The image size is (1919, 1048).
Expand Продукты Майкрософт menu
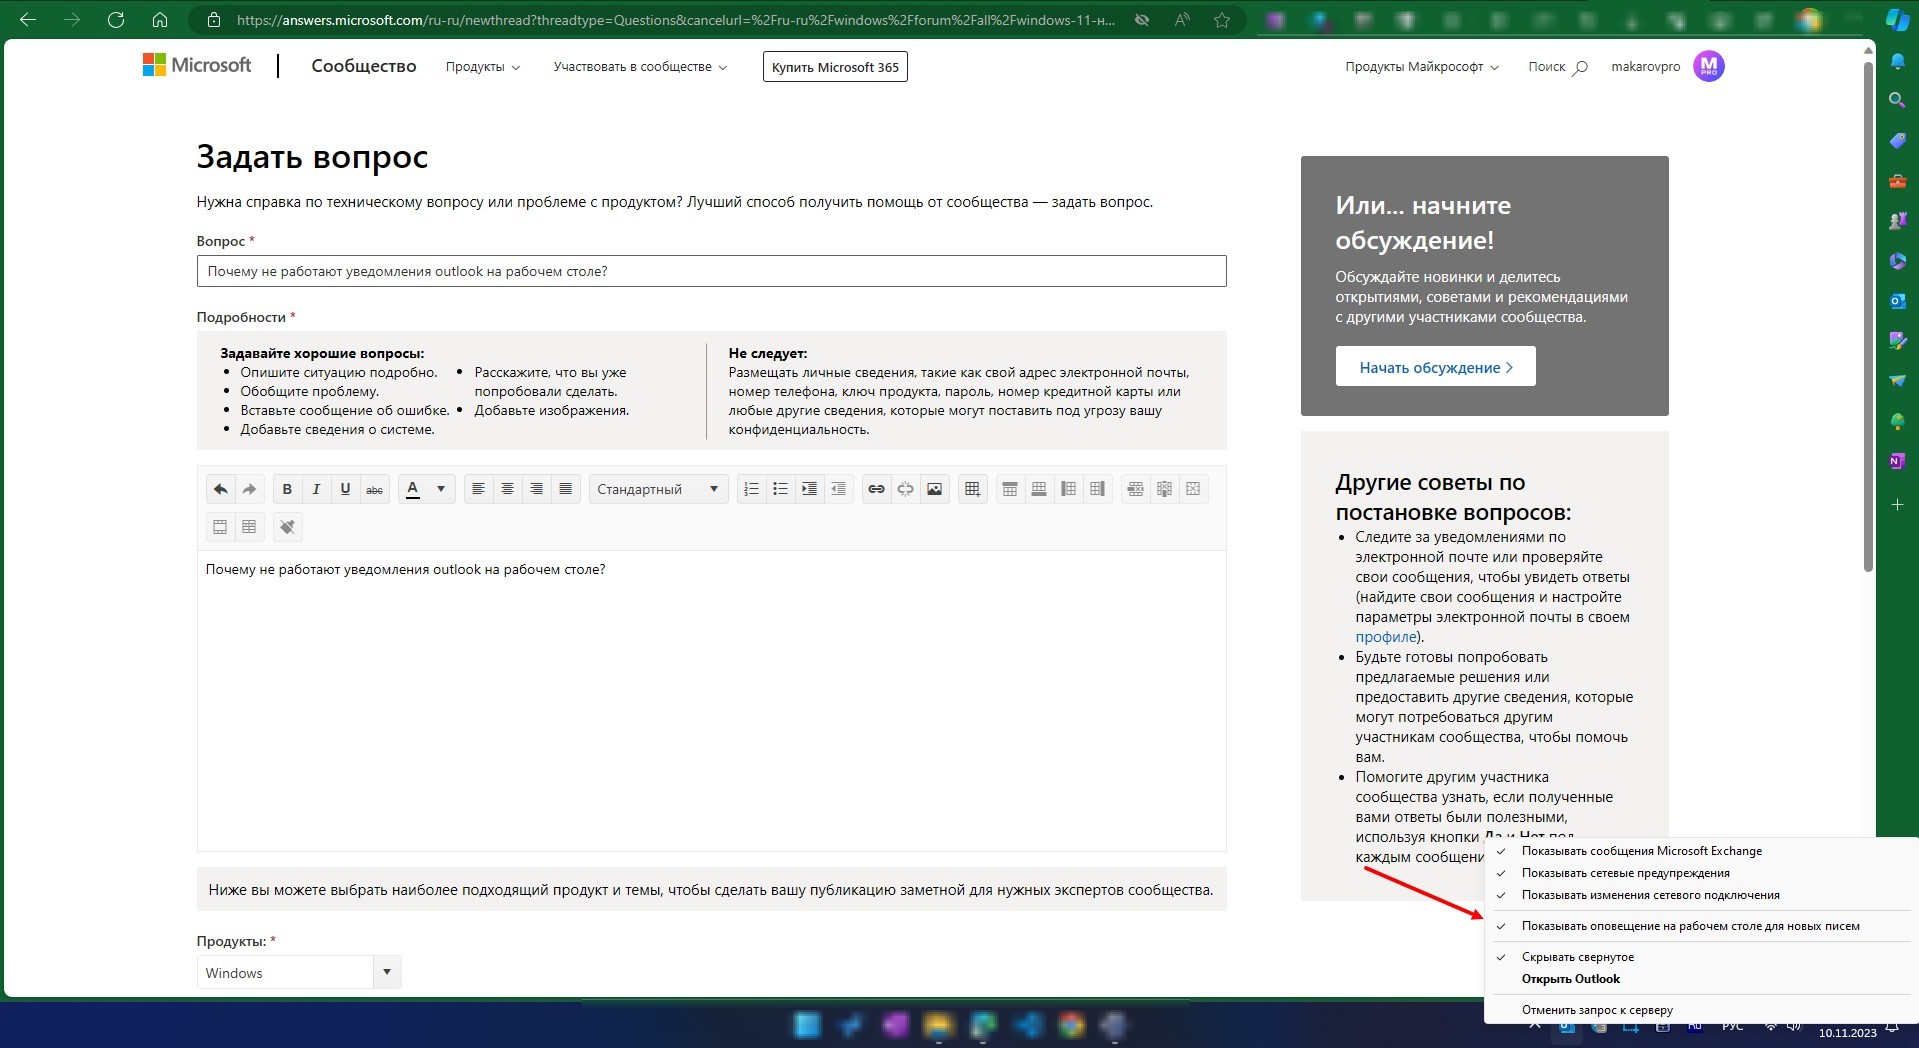point(1422,67)
